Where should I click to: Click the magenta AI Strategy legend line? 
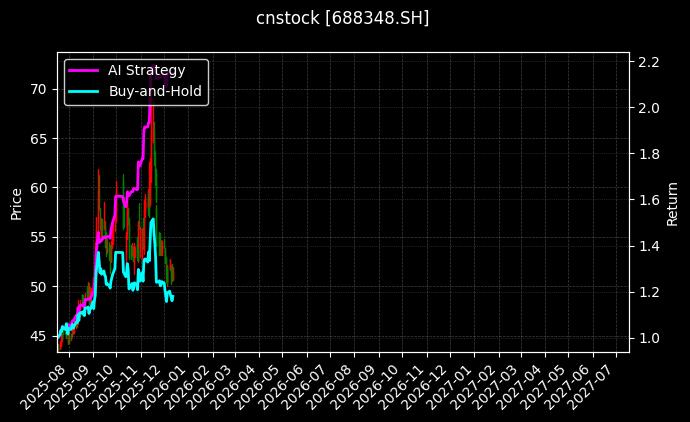[x=84, y=70]
